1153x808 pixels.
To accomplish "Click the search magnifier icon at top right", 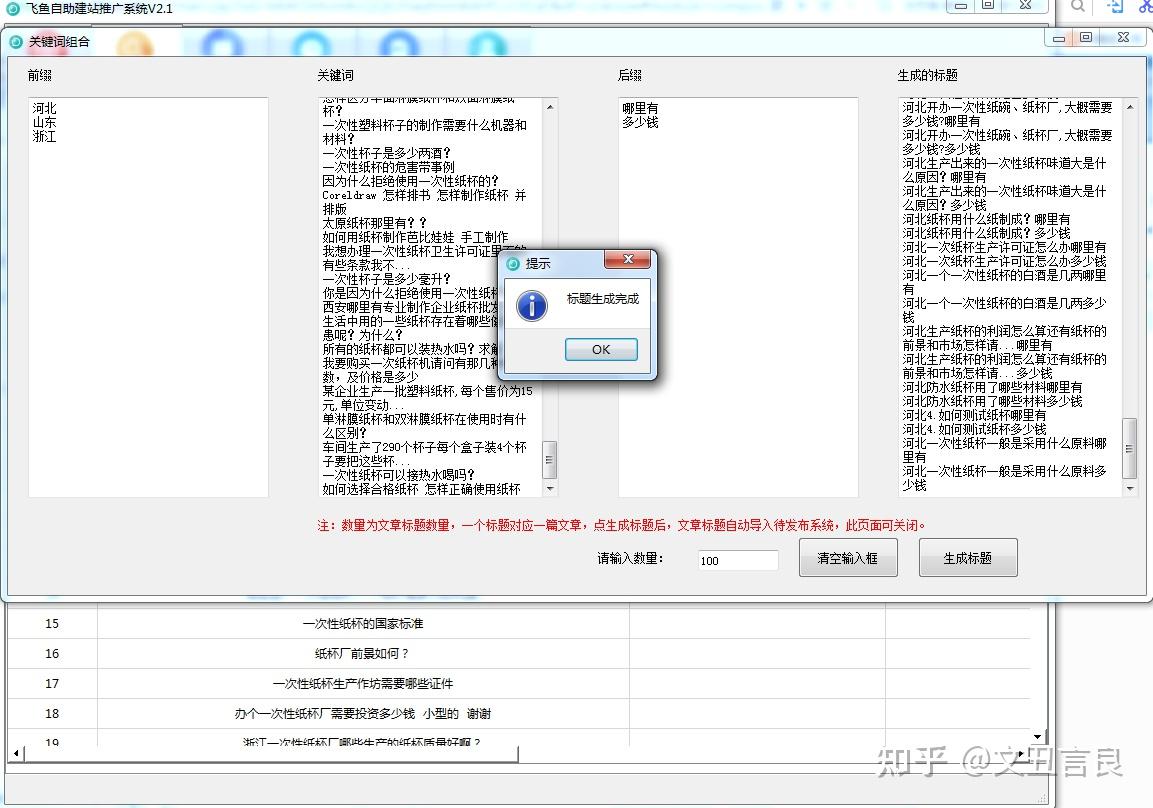I will point(1078,6).
